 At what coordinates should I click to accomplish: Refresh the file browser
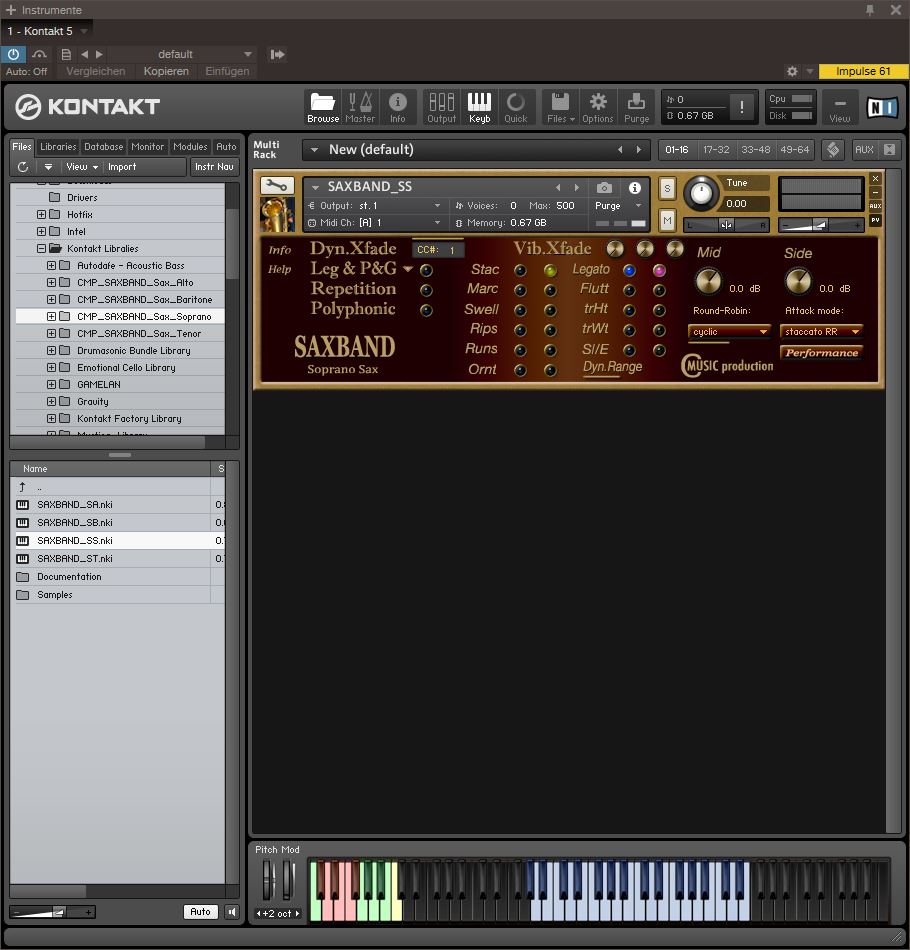click(23, 167)
